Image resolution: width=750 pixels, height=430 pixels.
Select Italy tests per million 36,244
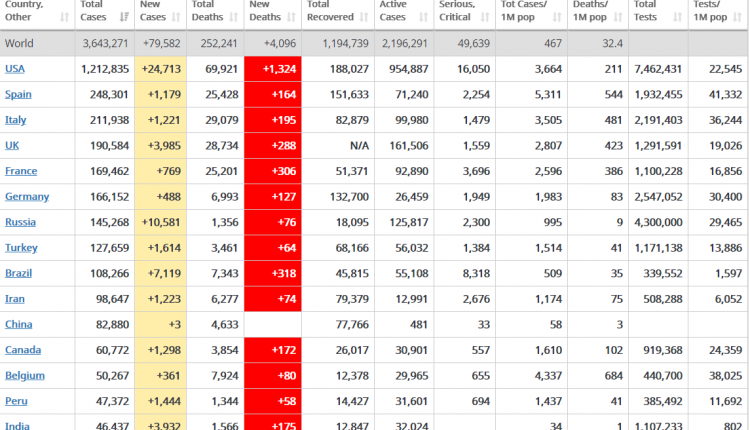coord(726,120)
